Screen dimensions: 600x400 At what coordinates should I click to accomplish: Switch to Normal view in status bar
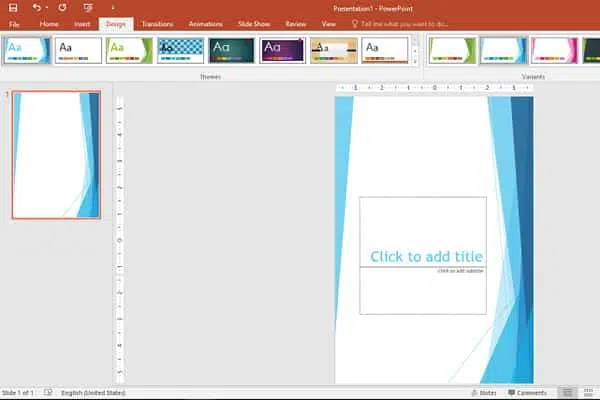point(568,393)
